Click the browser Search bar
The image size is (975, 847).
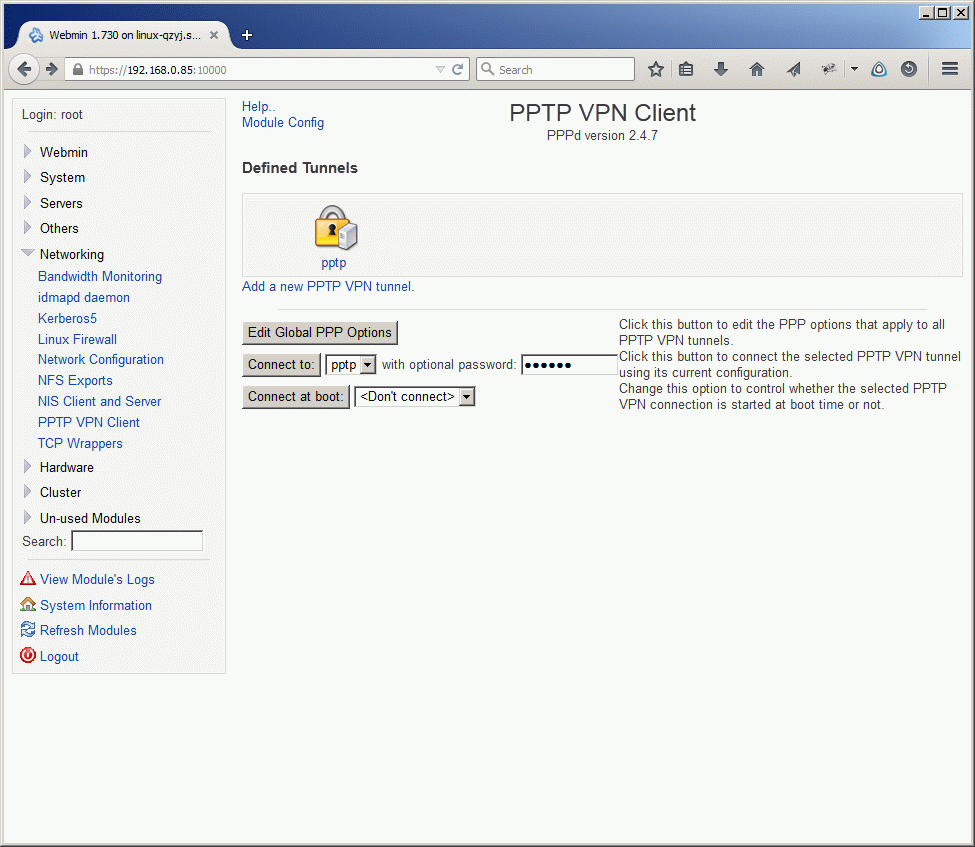point(555,70)
